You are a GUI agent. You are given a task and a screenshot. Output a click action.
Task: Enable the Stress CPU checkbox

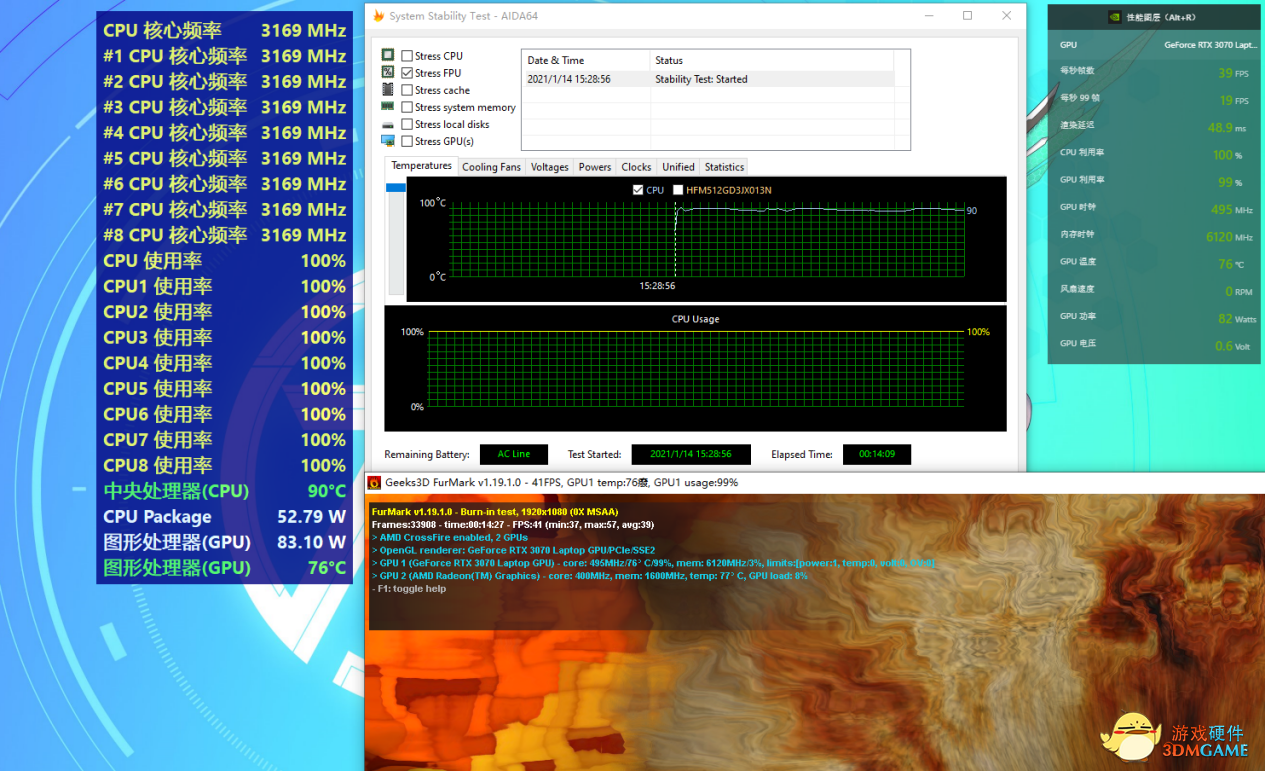pyautogui.click(x=407, y=56)
